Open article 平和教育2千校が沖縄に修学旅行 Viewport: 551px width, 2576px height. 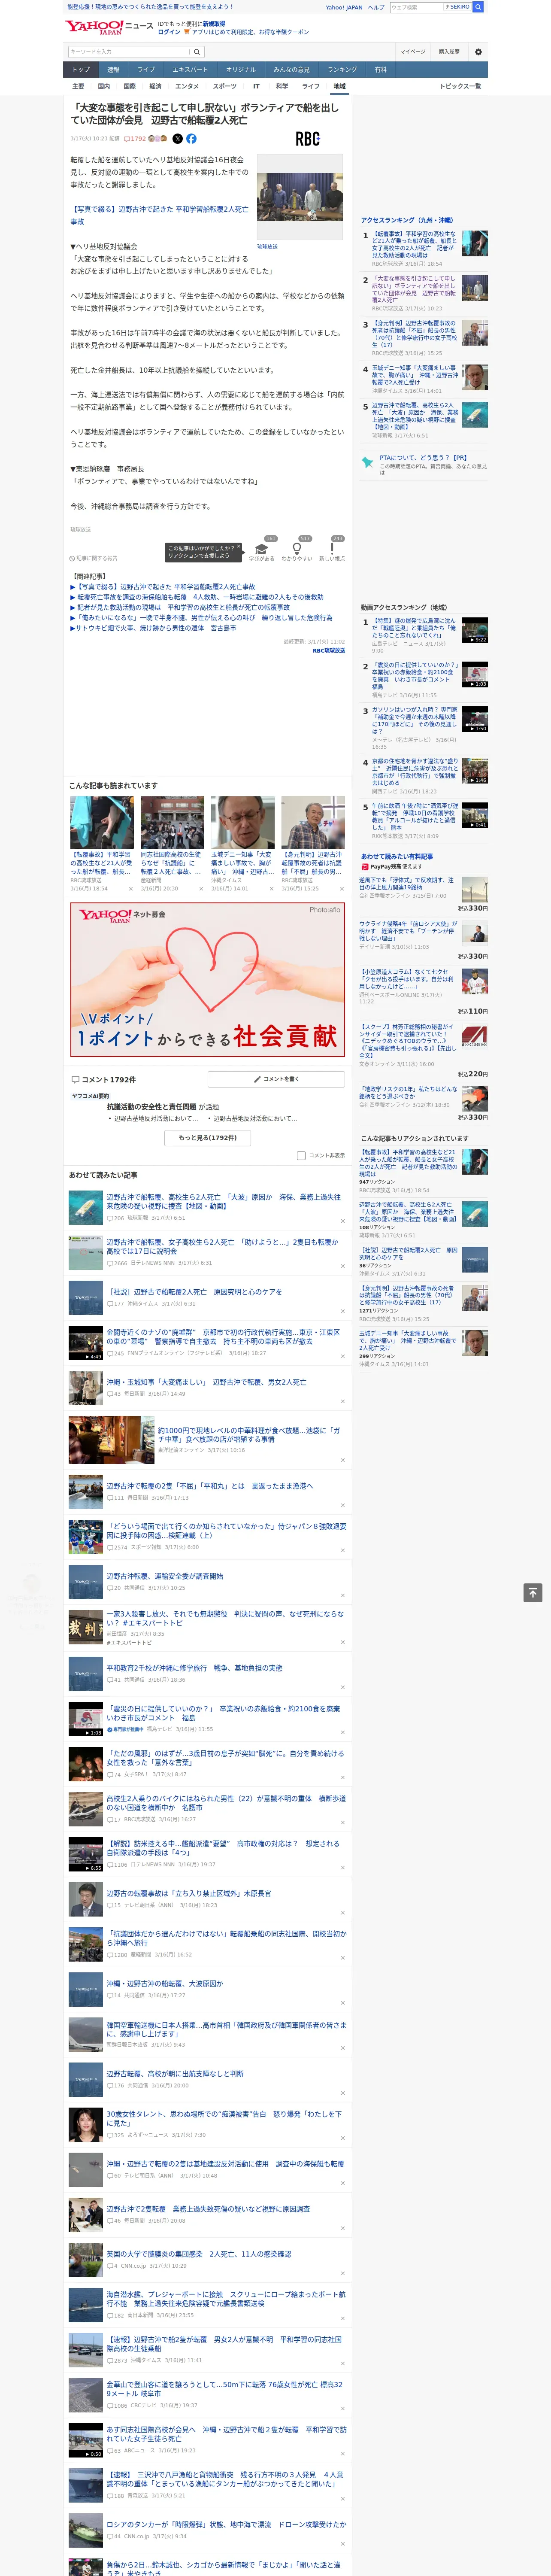click(x=194, y=1668)
